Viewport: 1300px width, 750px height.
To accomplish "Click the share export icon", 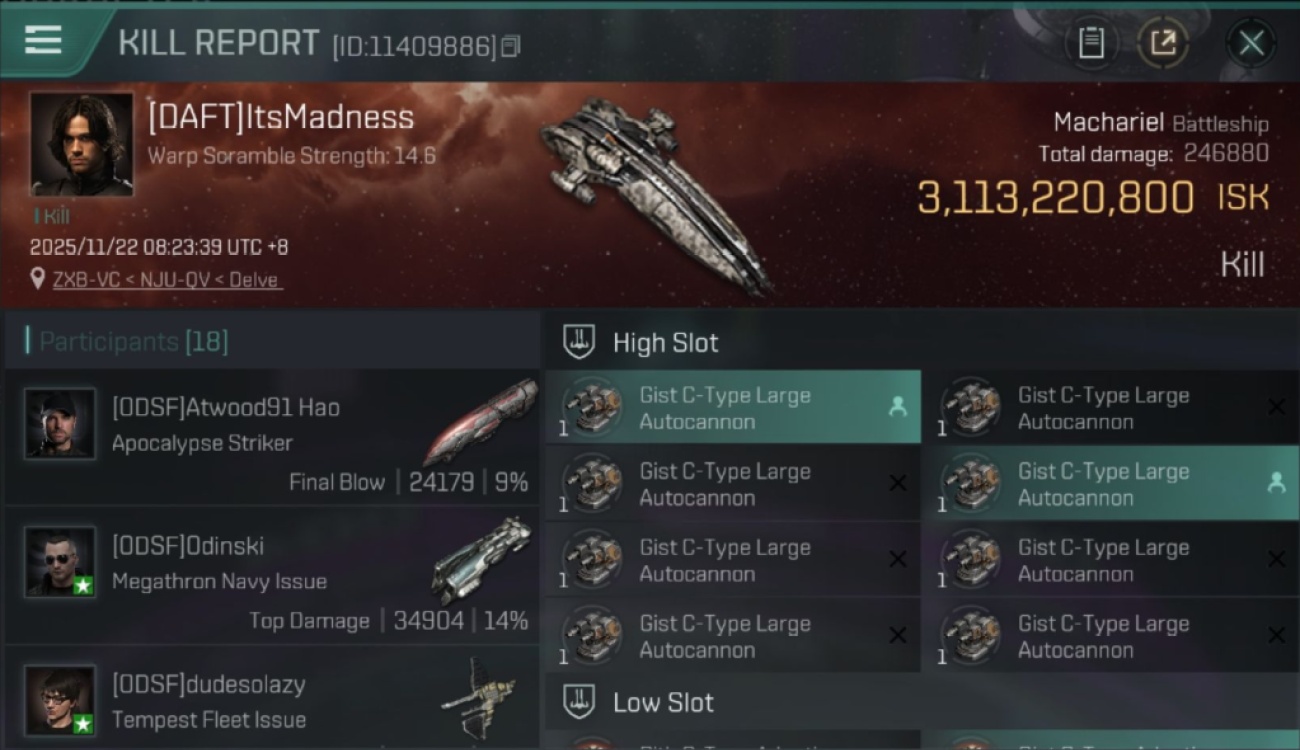I will (1163, 43).
